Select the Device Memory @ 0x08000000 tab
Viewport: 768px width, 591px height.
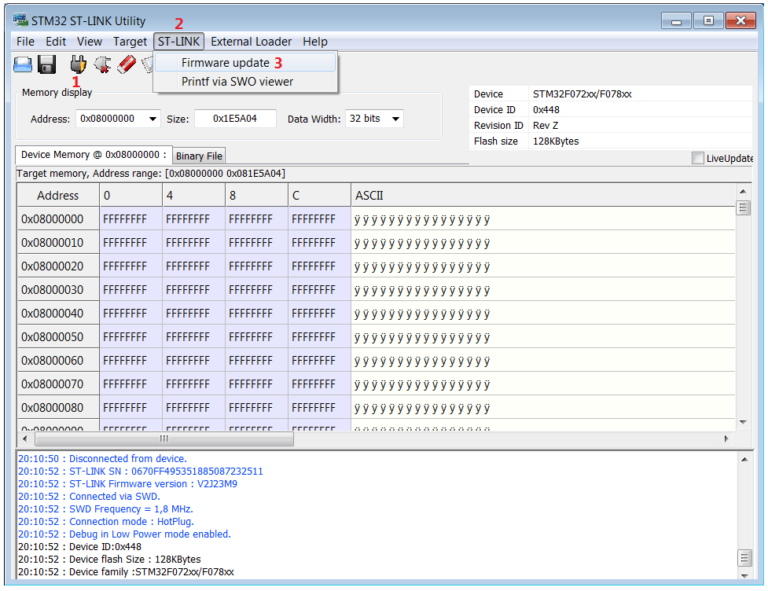click(x=94, y=155)
